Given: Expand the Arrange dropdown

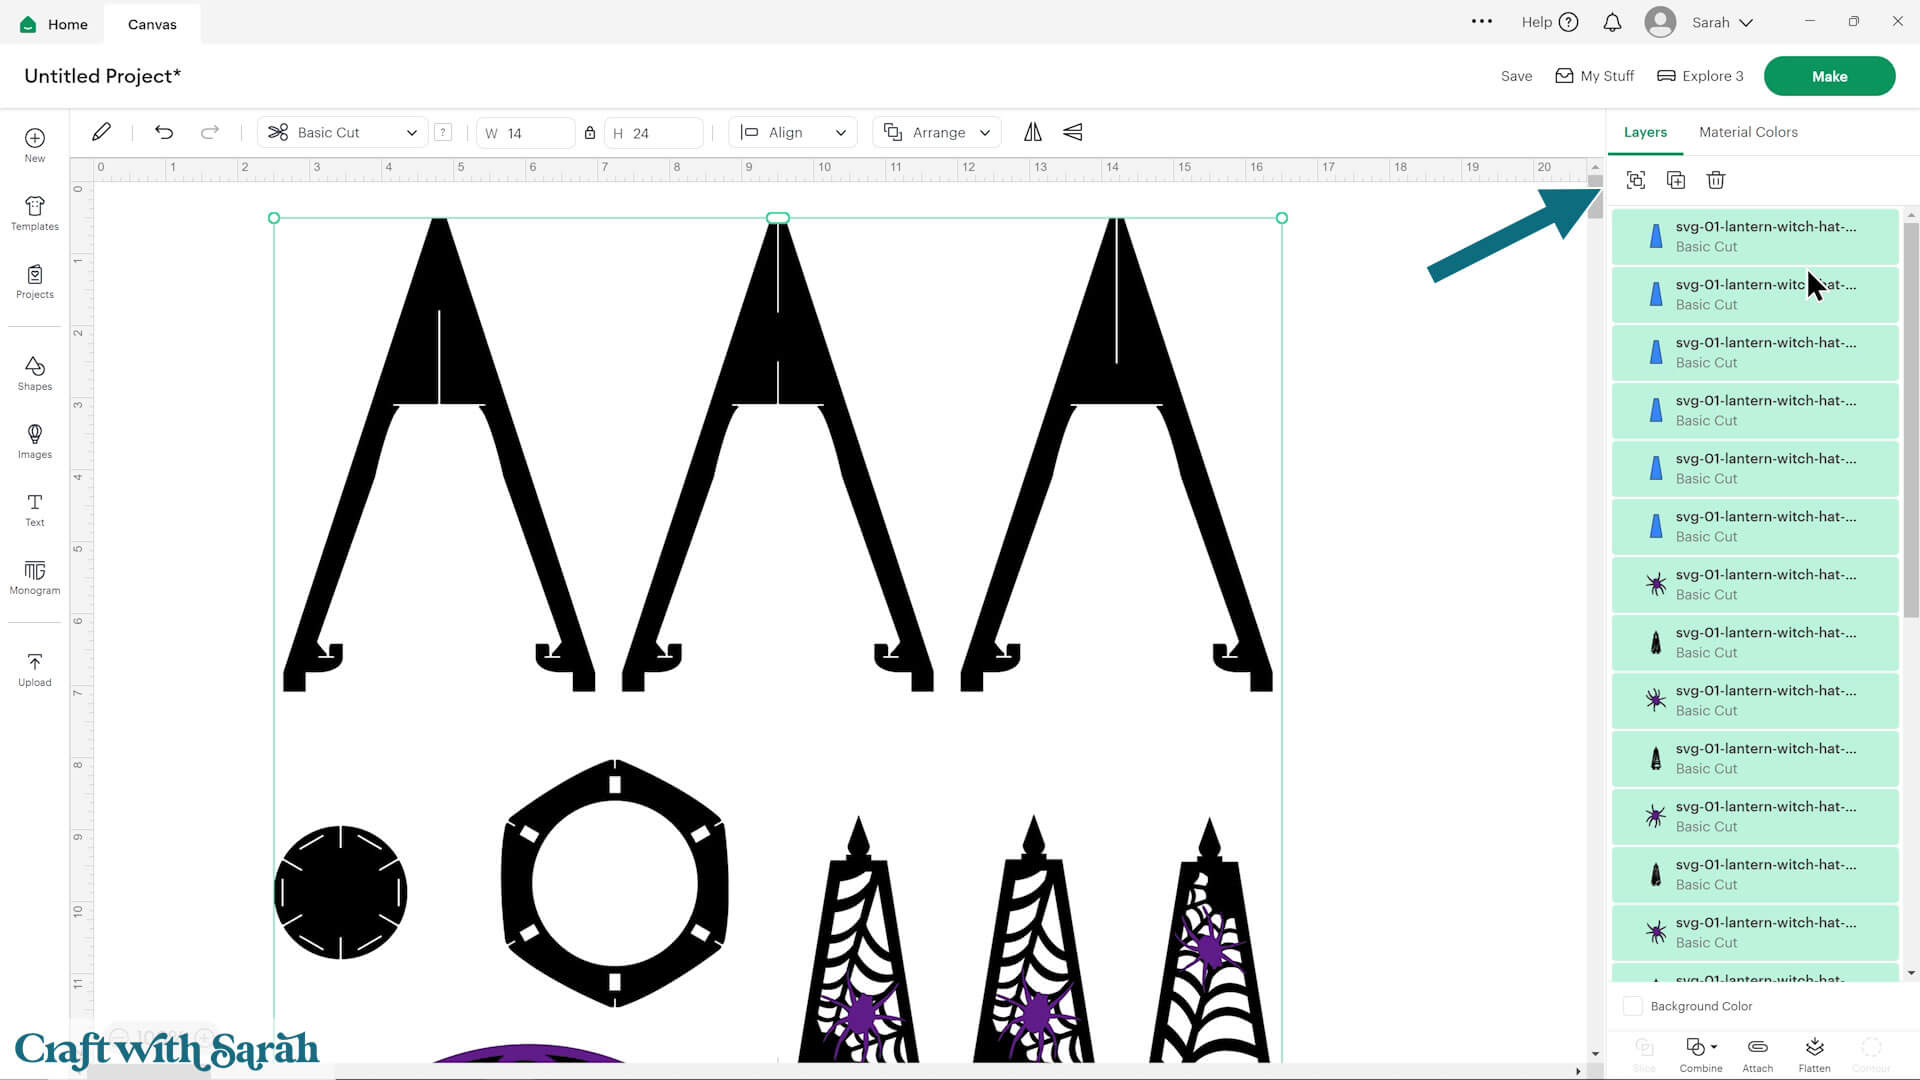Looking at the screenshot, I should pyautogui.click(x=937, y=132).
